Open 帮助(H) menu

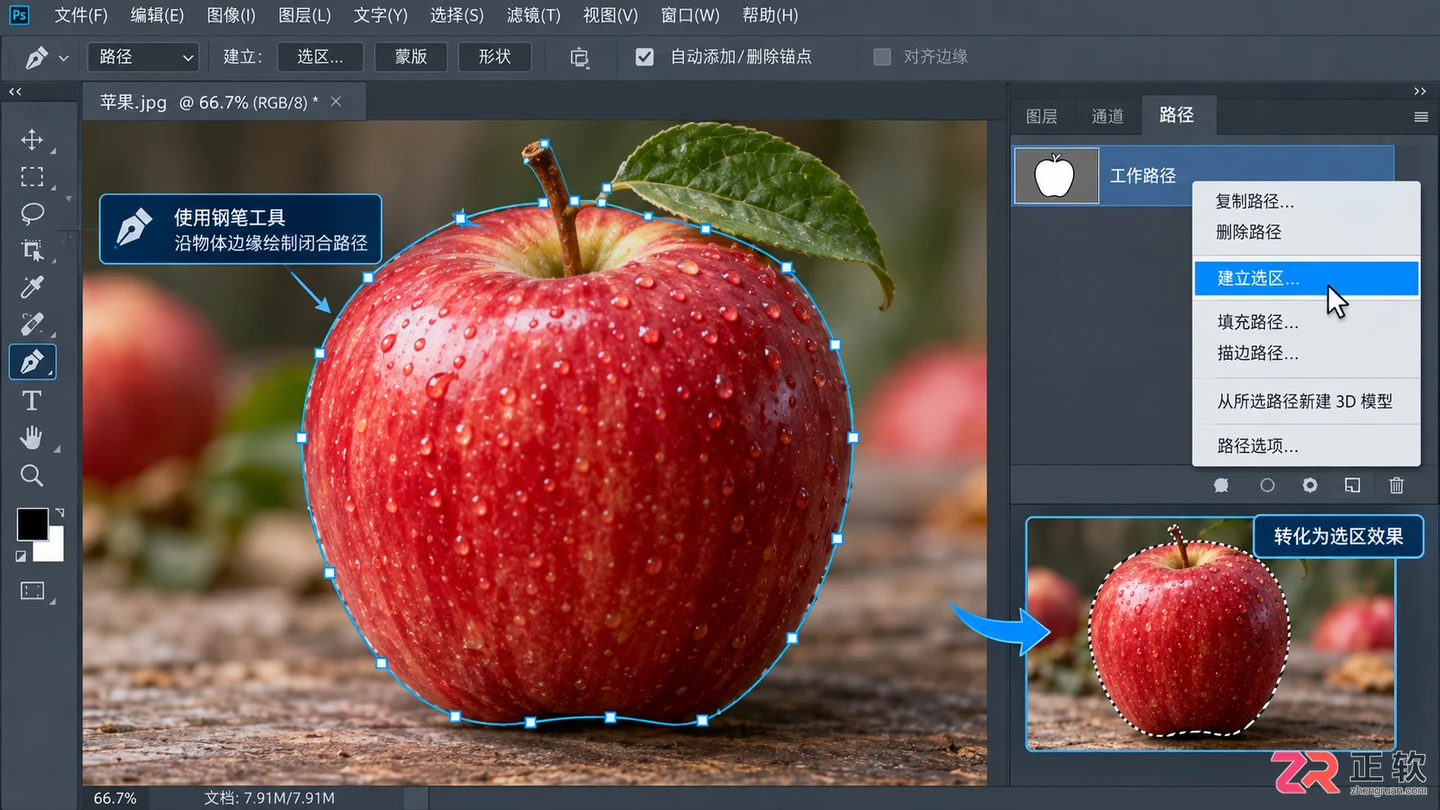tap(770, 16)
